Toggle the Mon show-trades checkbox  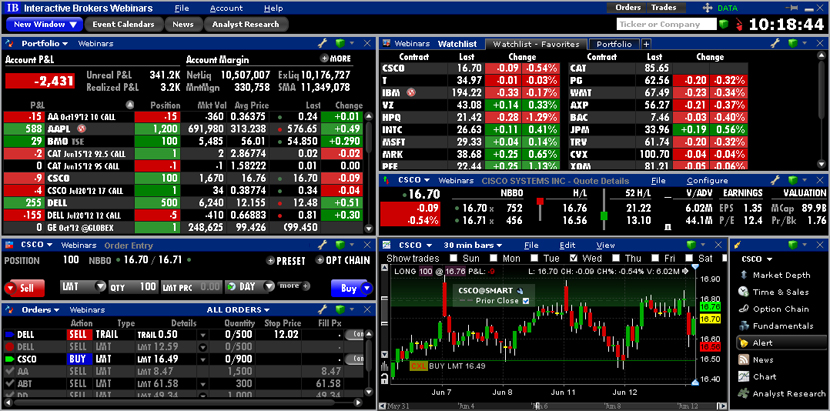493,258
